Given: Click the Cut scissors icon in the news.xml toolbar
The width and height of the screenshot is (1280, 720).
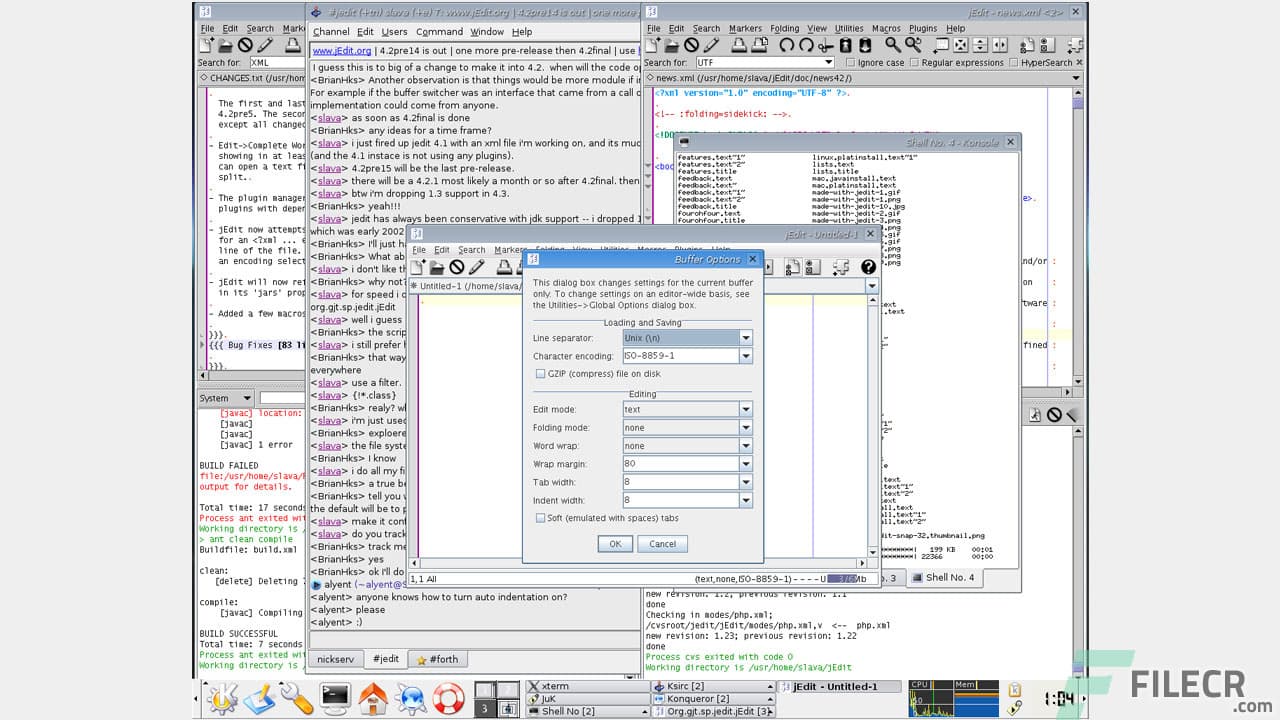Looking at the screenshot, I should point(825,45).
